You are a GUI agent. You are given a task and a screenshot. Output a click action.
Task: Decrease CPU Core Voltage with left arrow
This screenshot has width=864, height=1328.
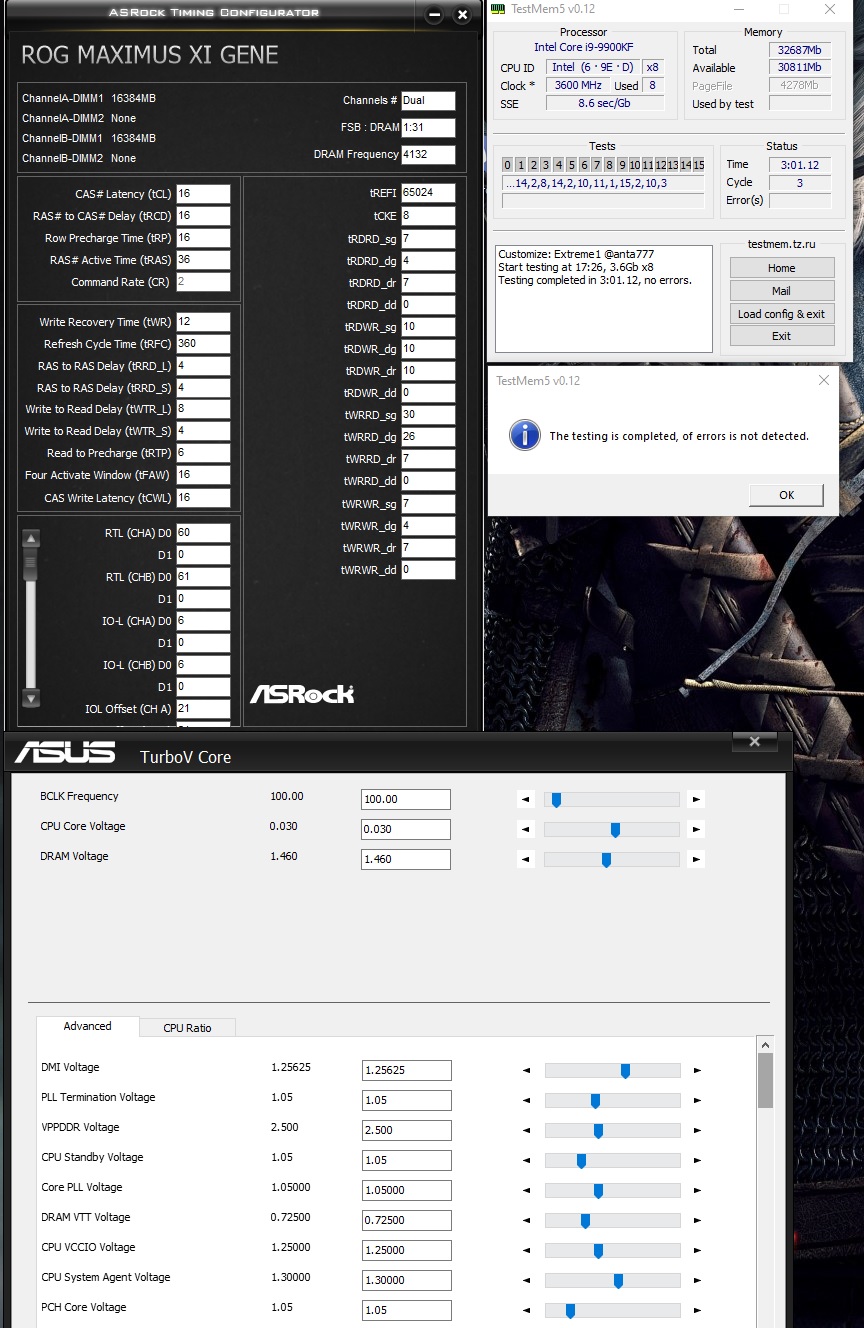click(x=526, y=829)
